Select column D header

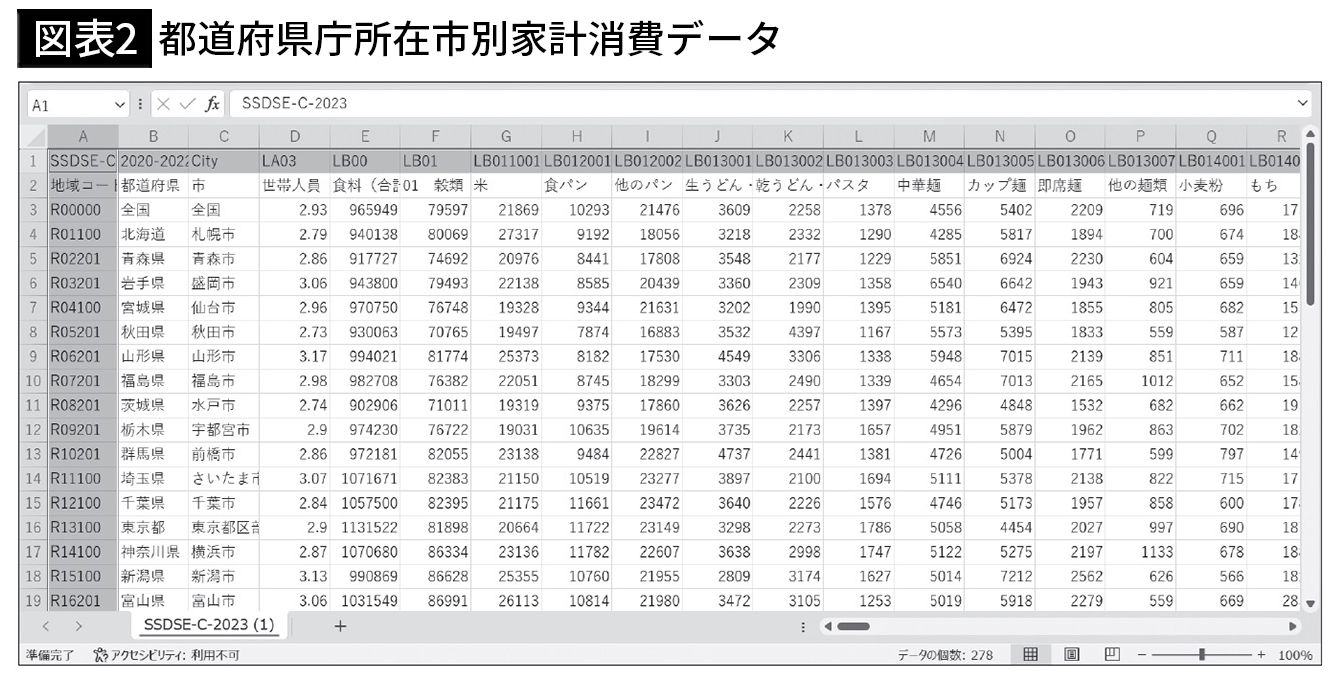pyautogui.click(x=294, y=137)
